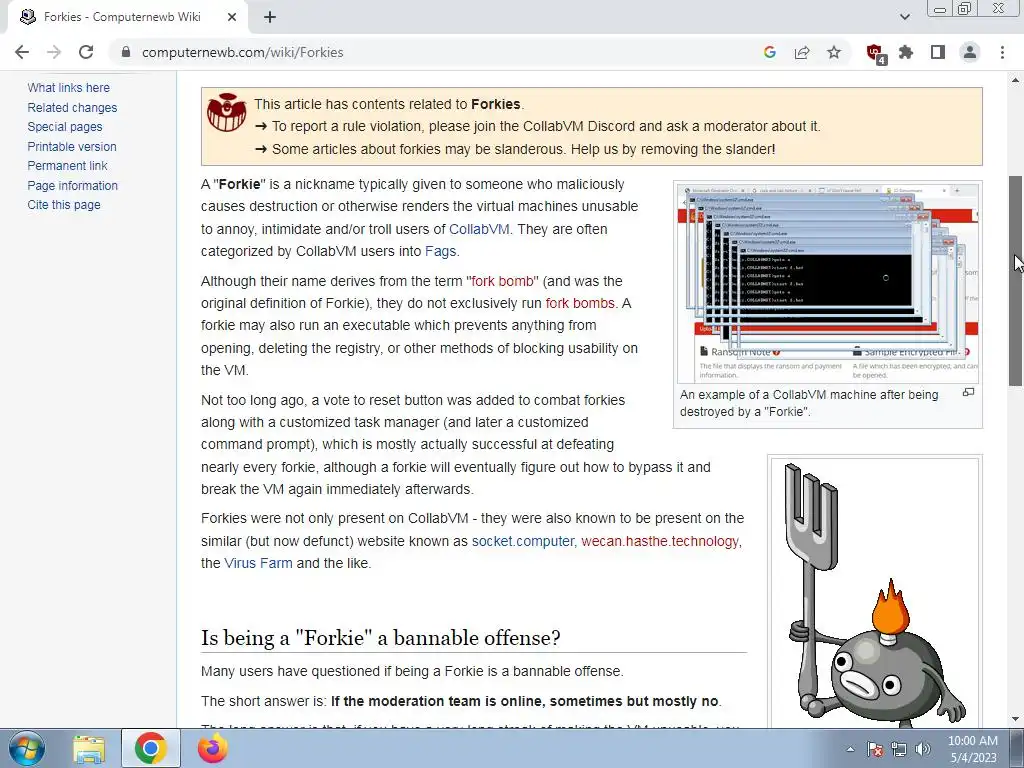Click the Forkies notice banner icon
This screenshot has width=1024, height=768.
[227, 112]
